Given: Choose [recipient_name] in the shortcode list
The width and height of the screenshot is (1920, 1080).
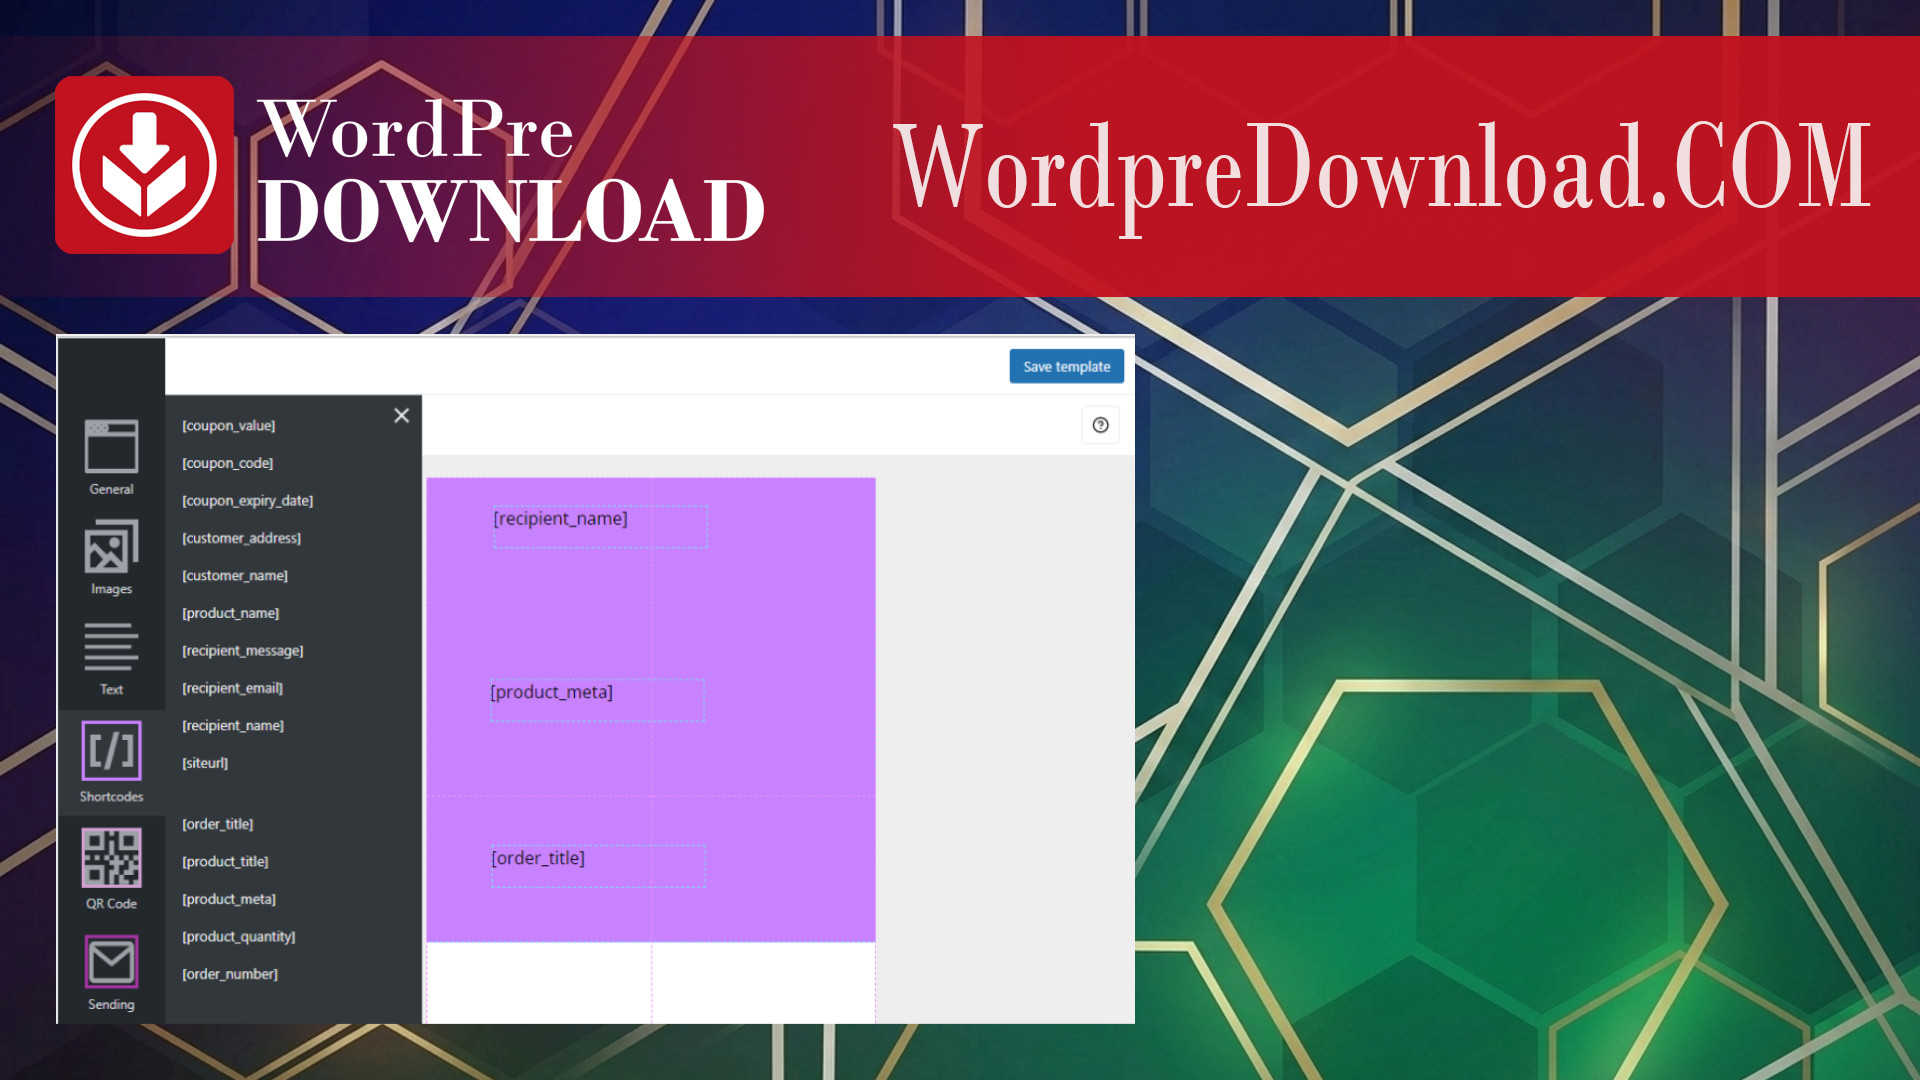Looking at the screenshot, I should tap(232, 725).
